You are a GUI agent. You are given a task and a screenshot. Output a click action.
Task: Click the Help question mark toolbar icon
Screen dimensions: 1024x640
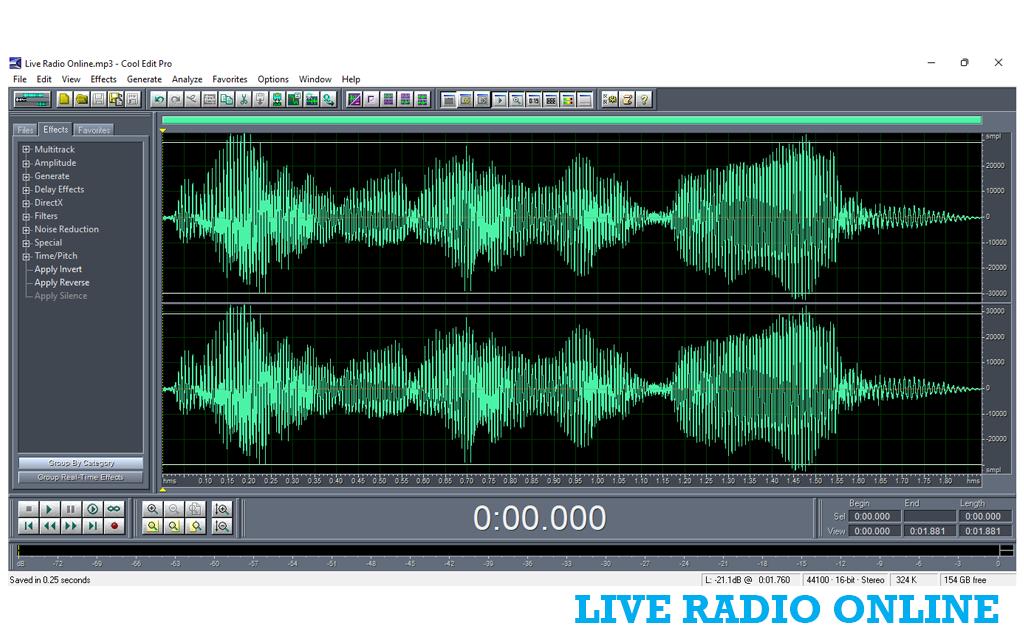(x=644, y=99)
